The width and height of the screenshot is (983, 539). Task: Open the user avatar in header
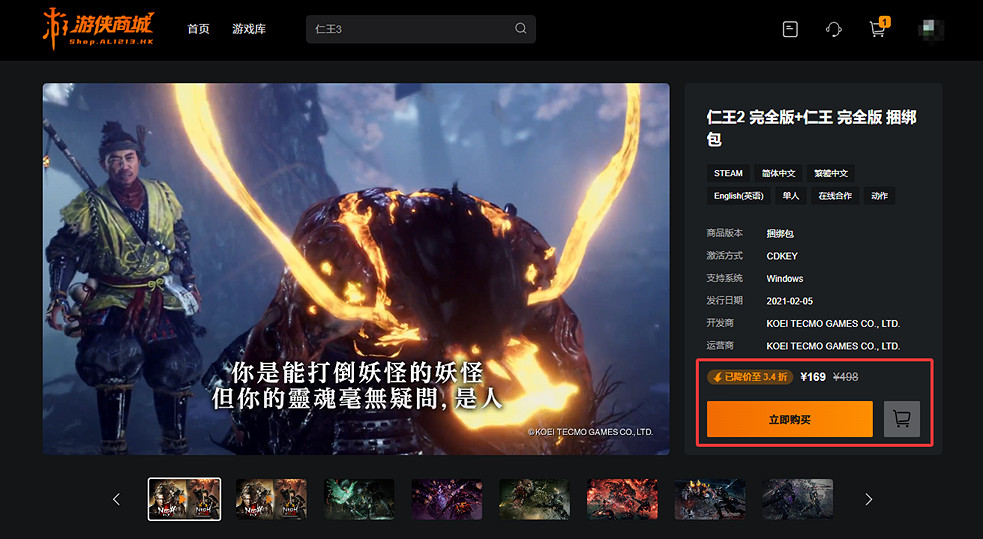931,29
